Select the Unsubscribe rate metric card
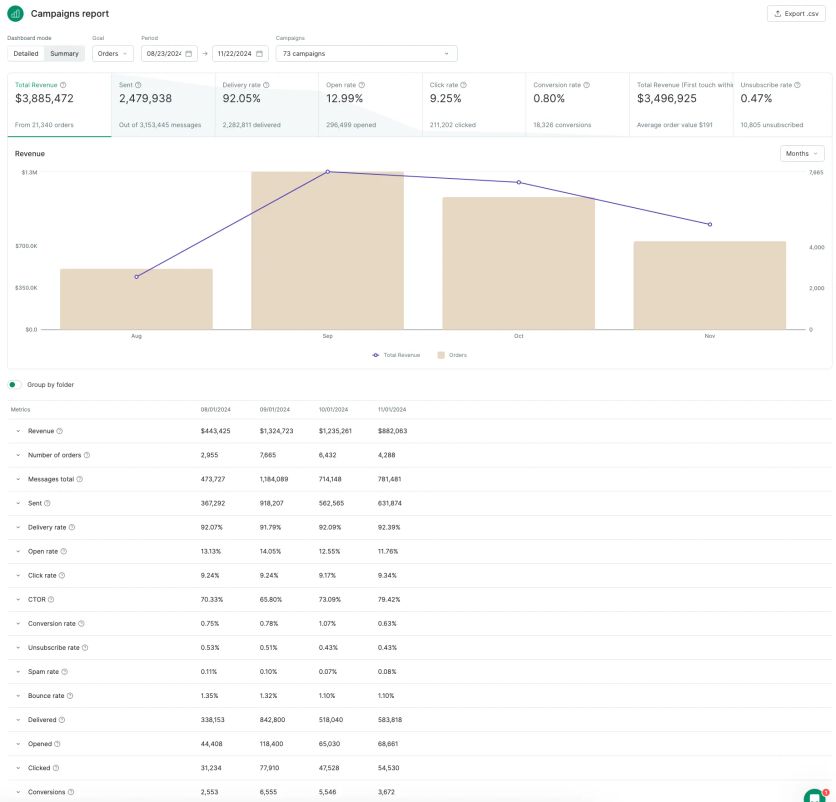This screenshot has width=836, height=802. (x=782, y=105)
